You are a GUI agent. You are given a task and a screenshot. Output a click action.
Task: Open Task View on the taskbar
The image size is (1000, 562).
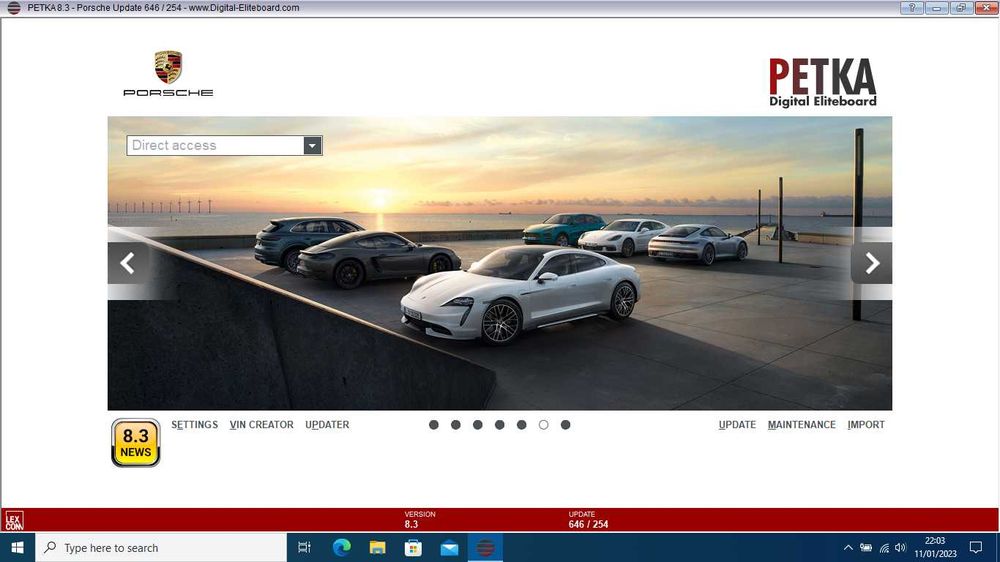pos(304,547)
